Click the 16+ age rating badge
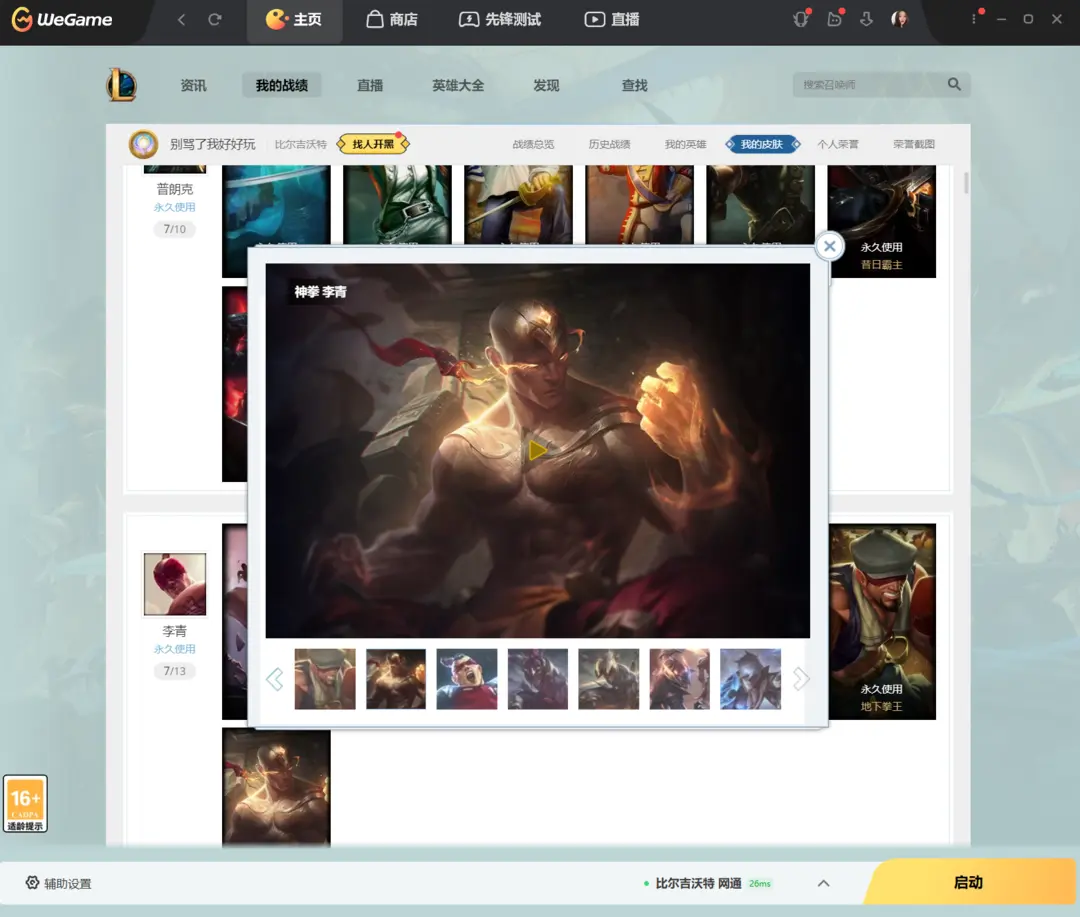The height and width of the screenshot is (917, 1080). [x=25, y=803]
